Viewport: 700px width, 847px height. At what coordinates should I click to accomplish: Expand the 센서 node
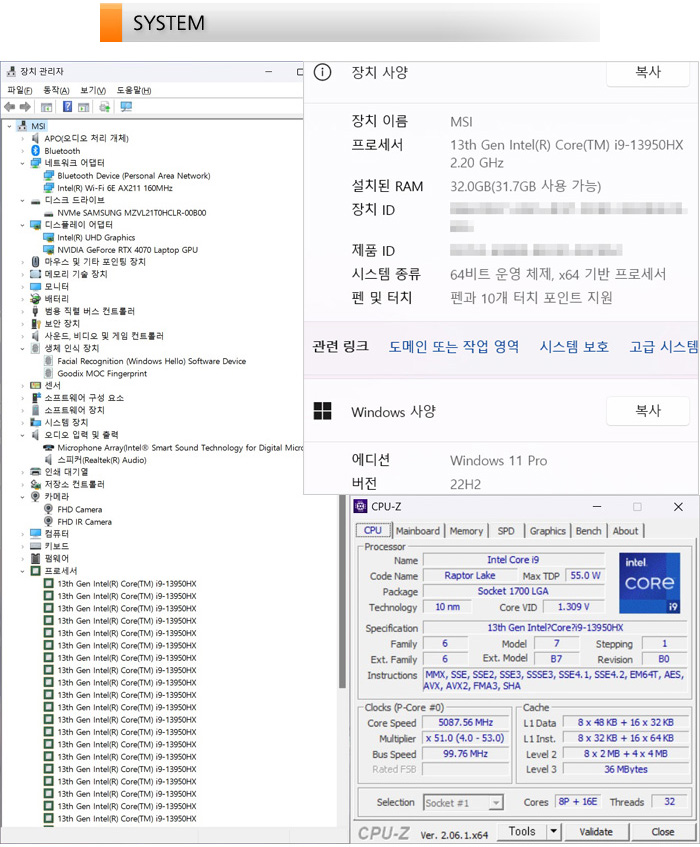pyautogui.click(x=22, y=385)
